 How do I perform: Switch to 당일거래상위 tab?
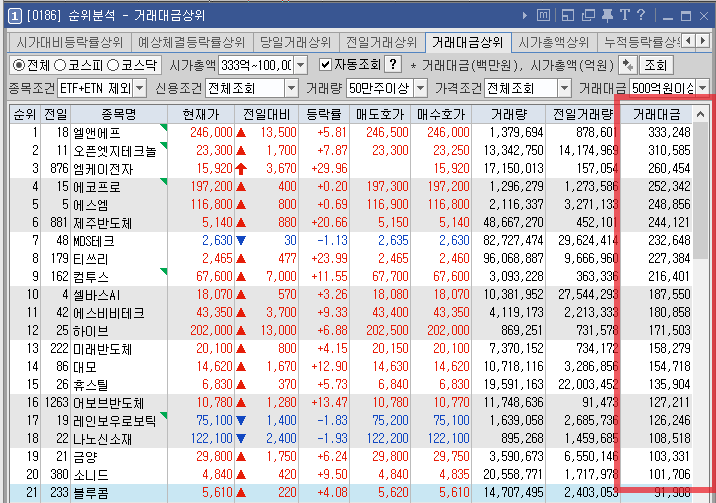[x=295, y=42]
